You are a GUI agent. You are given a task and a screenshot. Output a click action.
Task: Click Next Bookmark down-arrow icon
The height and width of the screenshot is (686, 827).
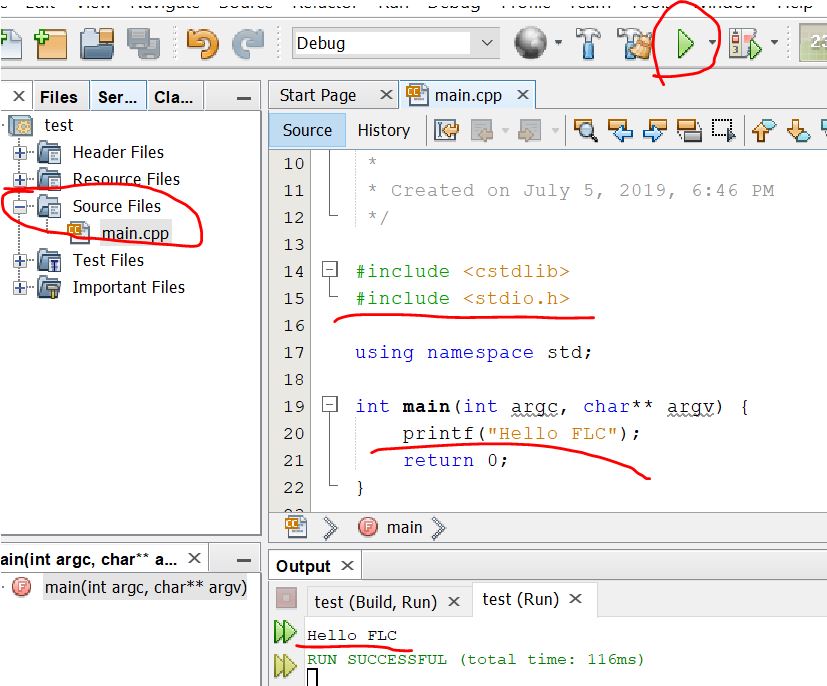[798, 130]
